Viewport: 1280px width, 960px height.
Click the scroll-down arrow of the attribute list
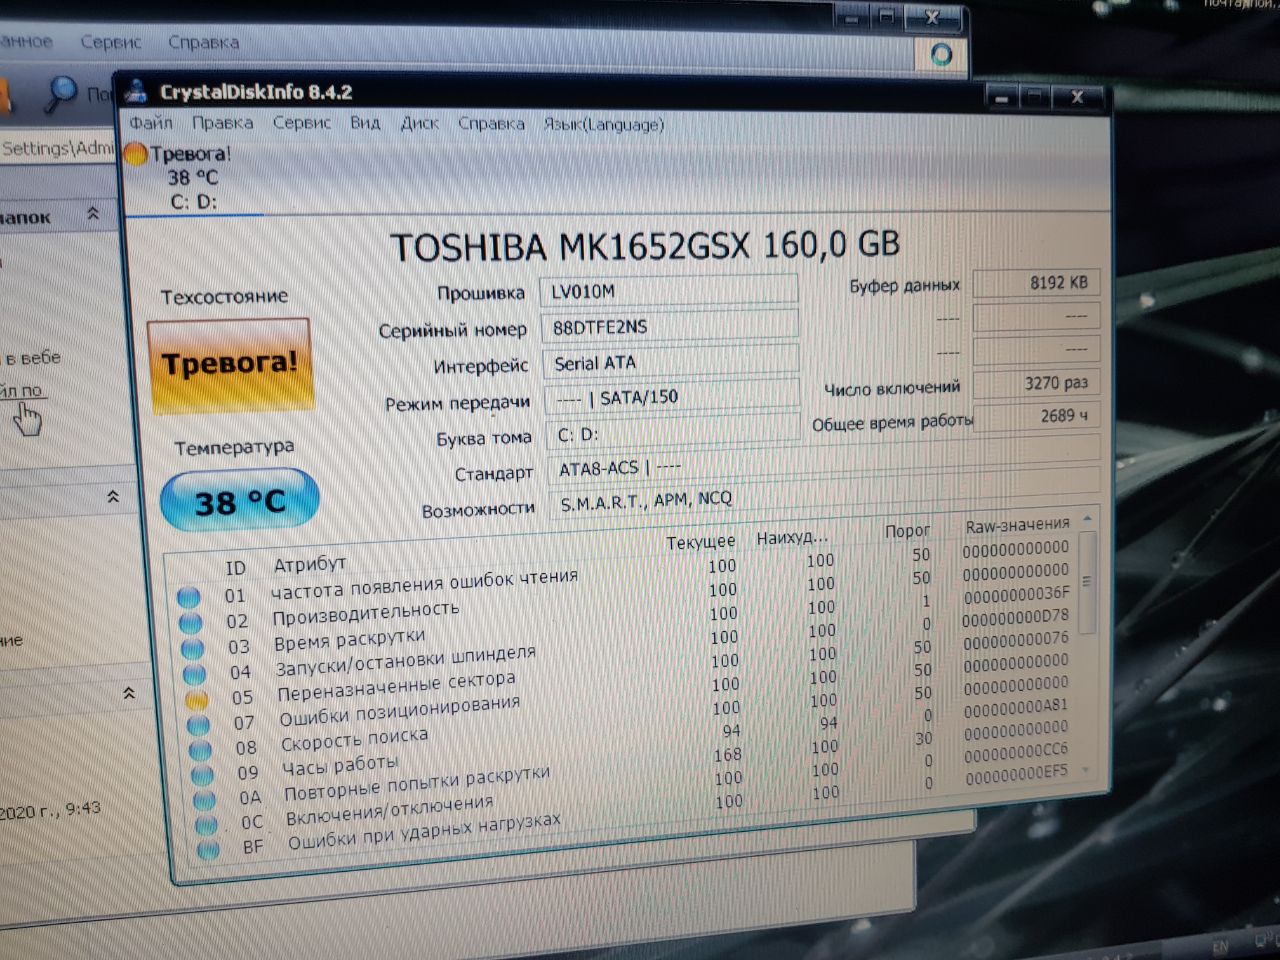point(1086,771)
